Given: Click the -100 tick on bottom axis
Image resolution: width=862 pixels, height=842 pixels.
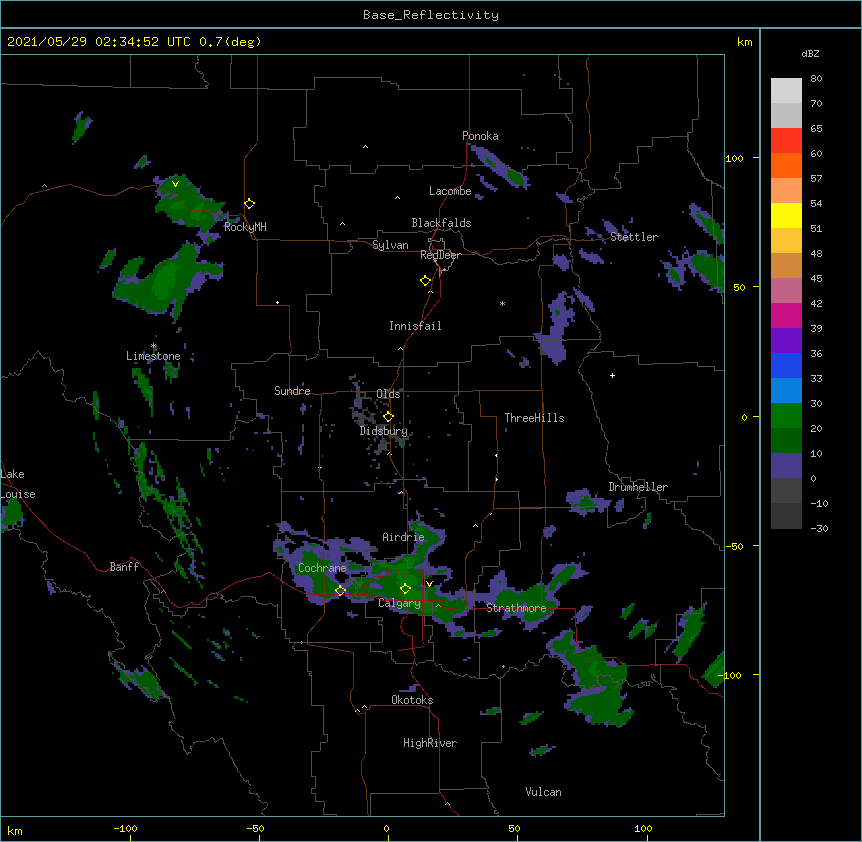Looking at the screenshot, I should tap(125, 828).
